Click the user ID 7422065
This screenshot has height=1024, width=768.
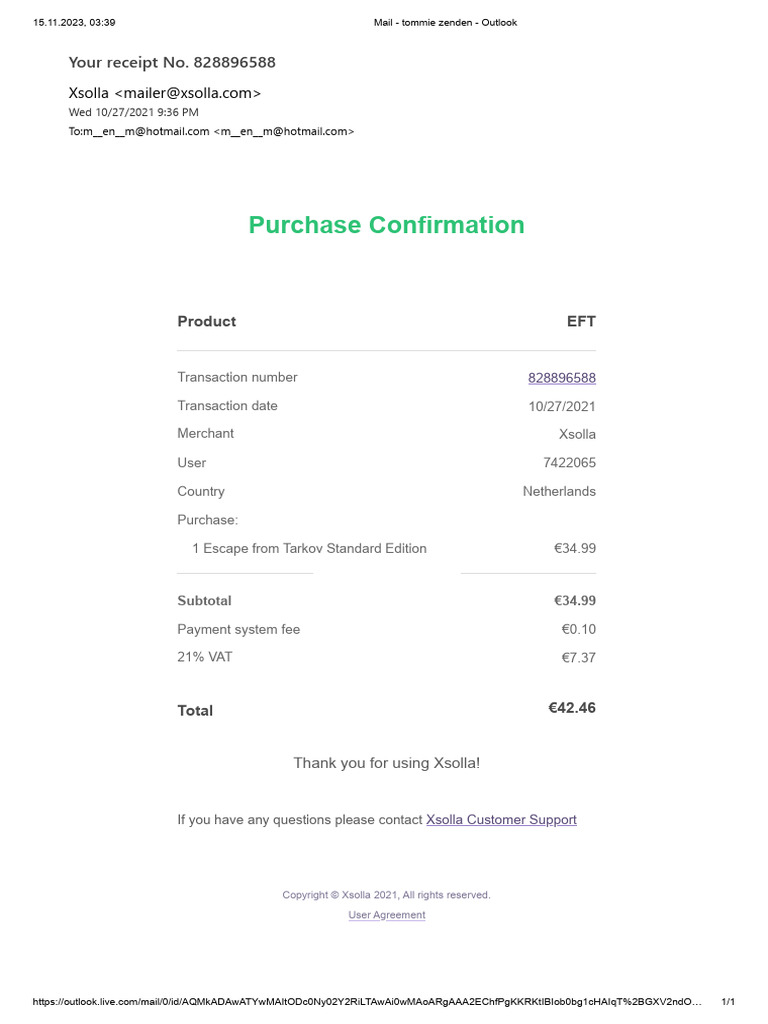point(569,462)
